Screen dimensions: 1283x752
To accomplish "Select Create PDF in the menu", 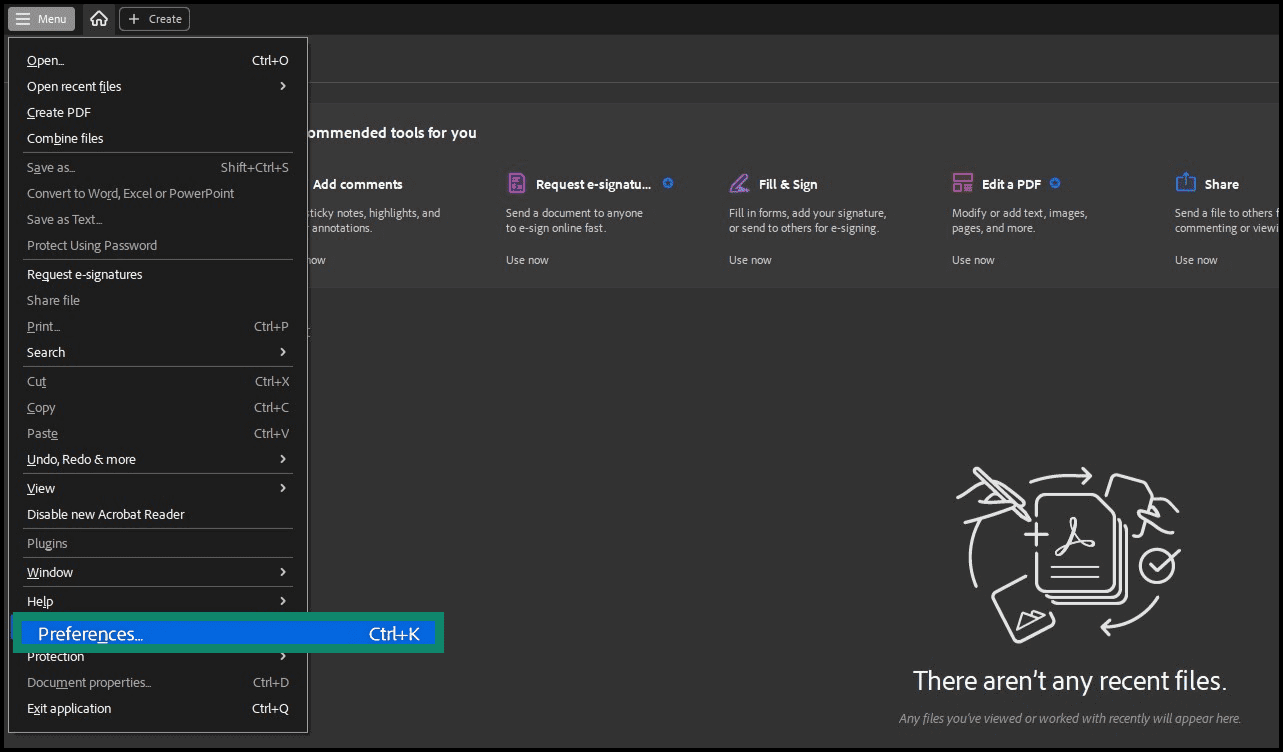I will [x=57, y=112].
